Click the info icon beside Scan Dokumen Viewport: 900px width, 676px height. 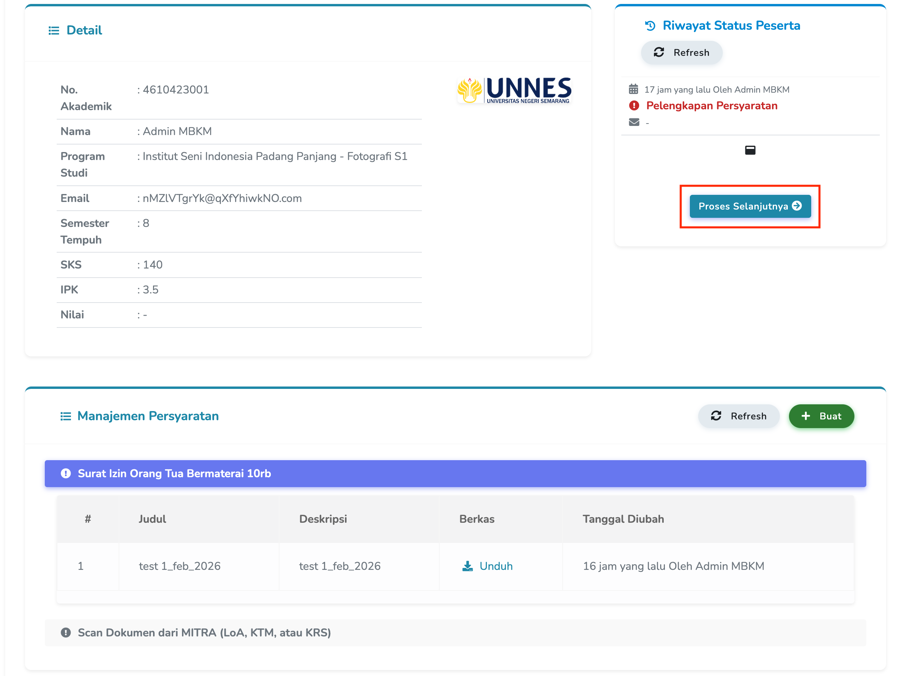(x=66, y=633)
